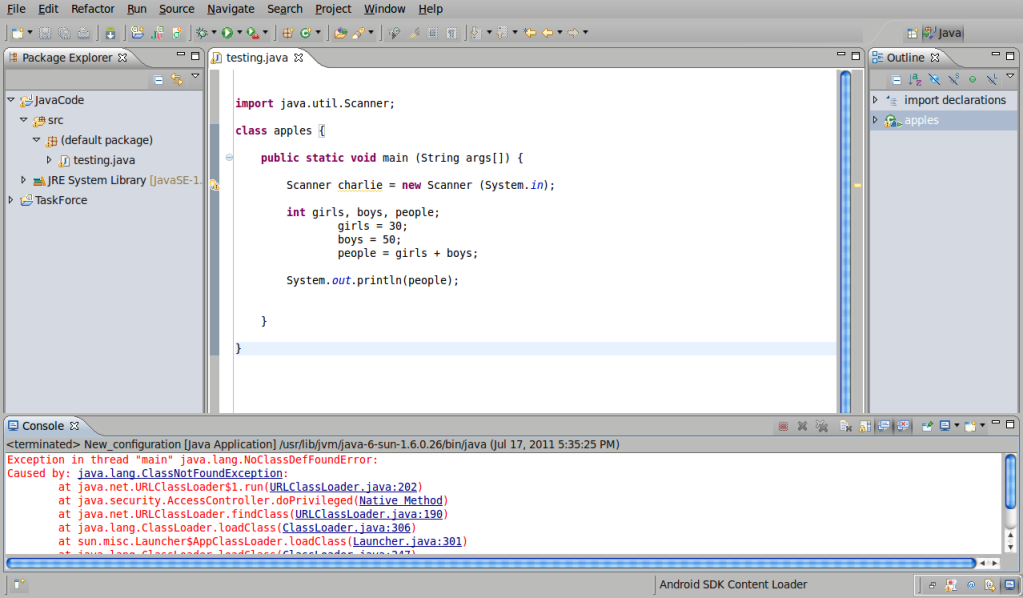The width and height of the screenshot is (1023, 598).
Task: Click Link with Editor in Package Explorer
Action: 177,79
